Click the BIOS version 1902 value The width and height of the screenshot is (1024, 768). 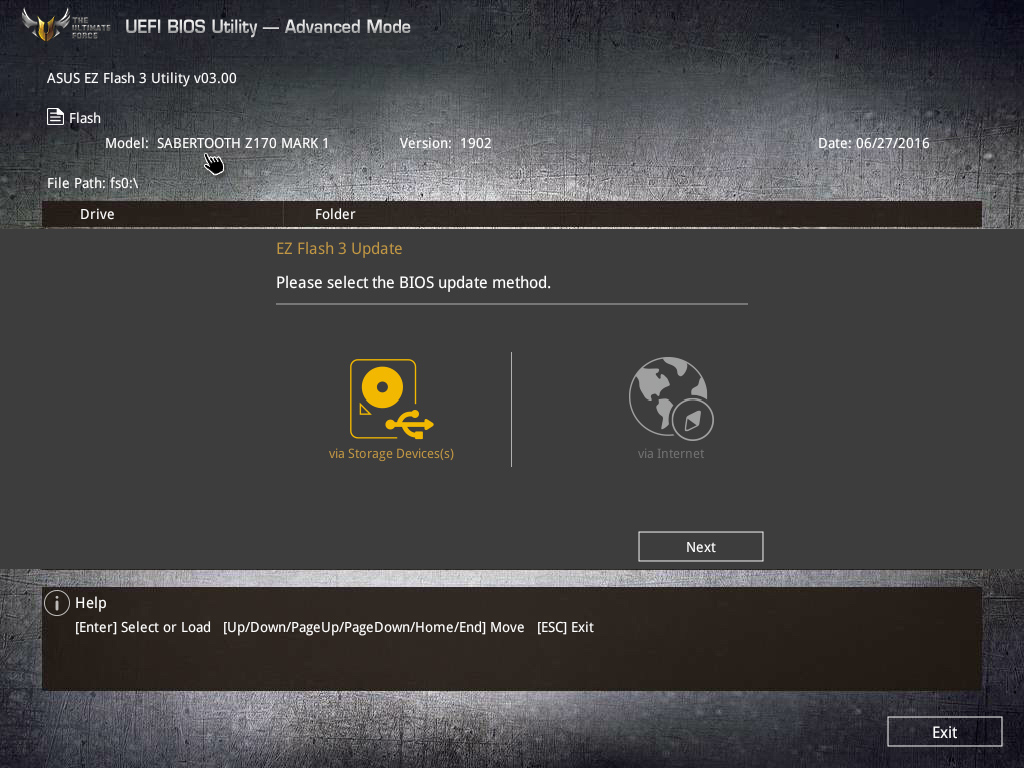475,143
